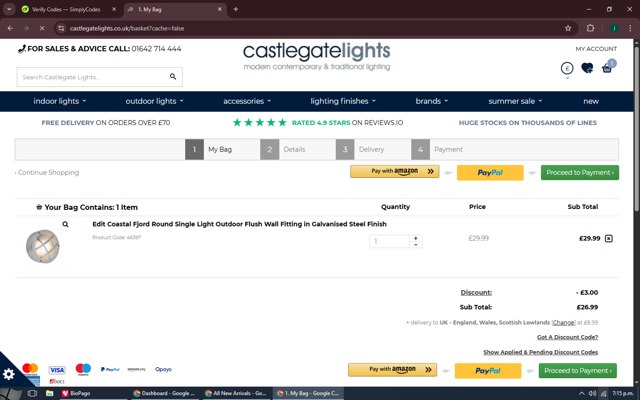640x400 pixels.
Task: Click bottom PayPal button
Action: tap(488, 371)
